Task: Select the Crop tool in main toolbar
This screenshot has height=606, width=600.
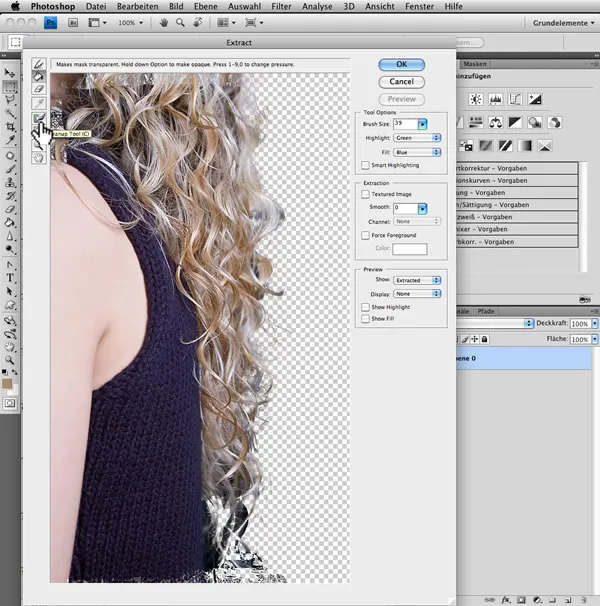Action: click(10, 127)
